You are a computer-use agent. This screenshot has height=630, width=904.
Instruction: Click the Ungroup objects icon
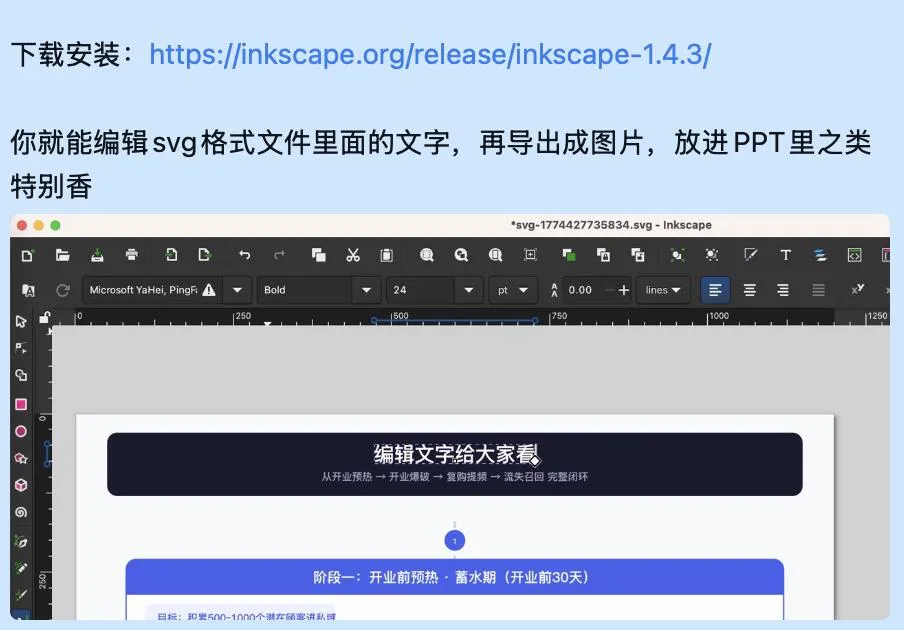(712, 255)
